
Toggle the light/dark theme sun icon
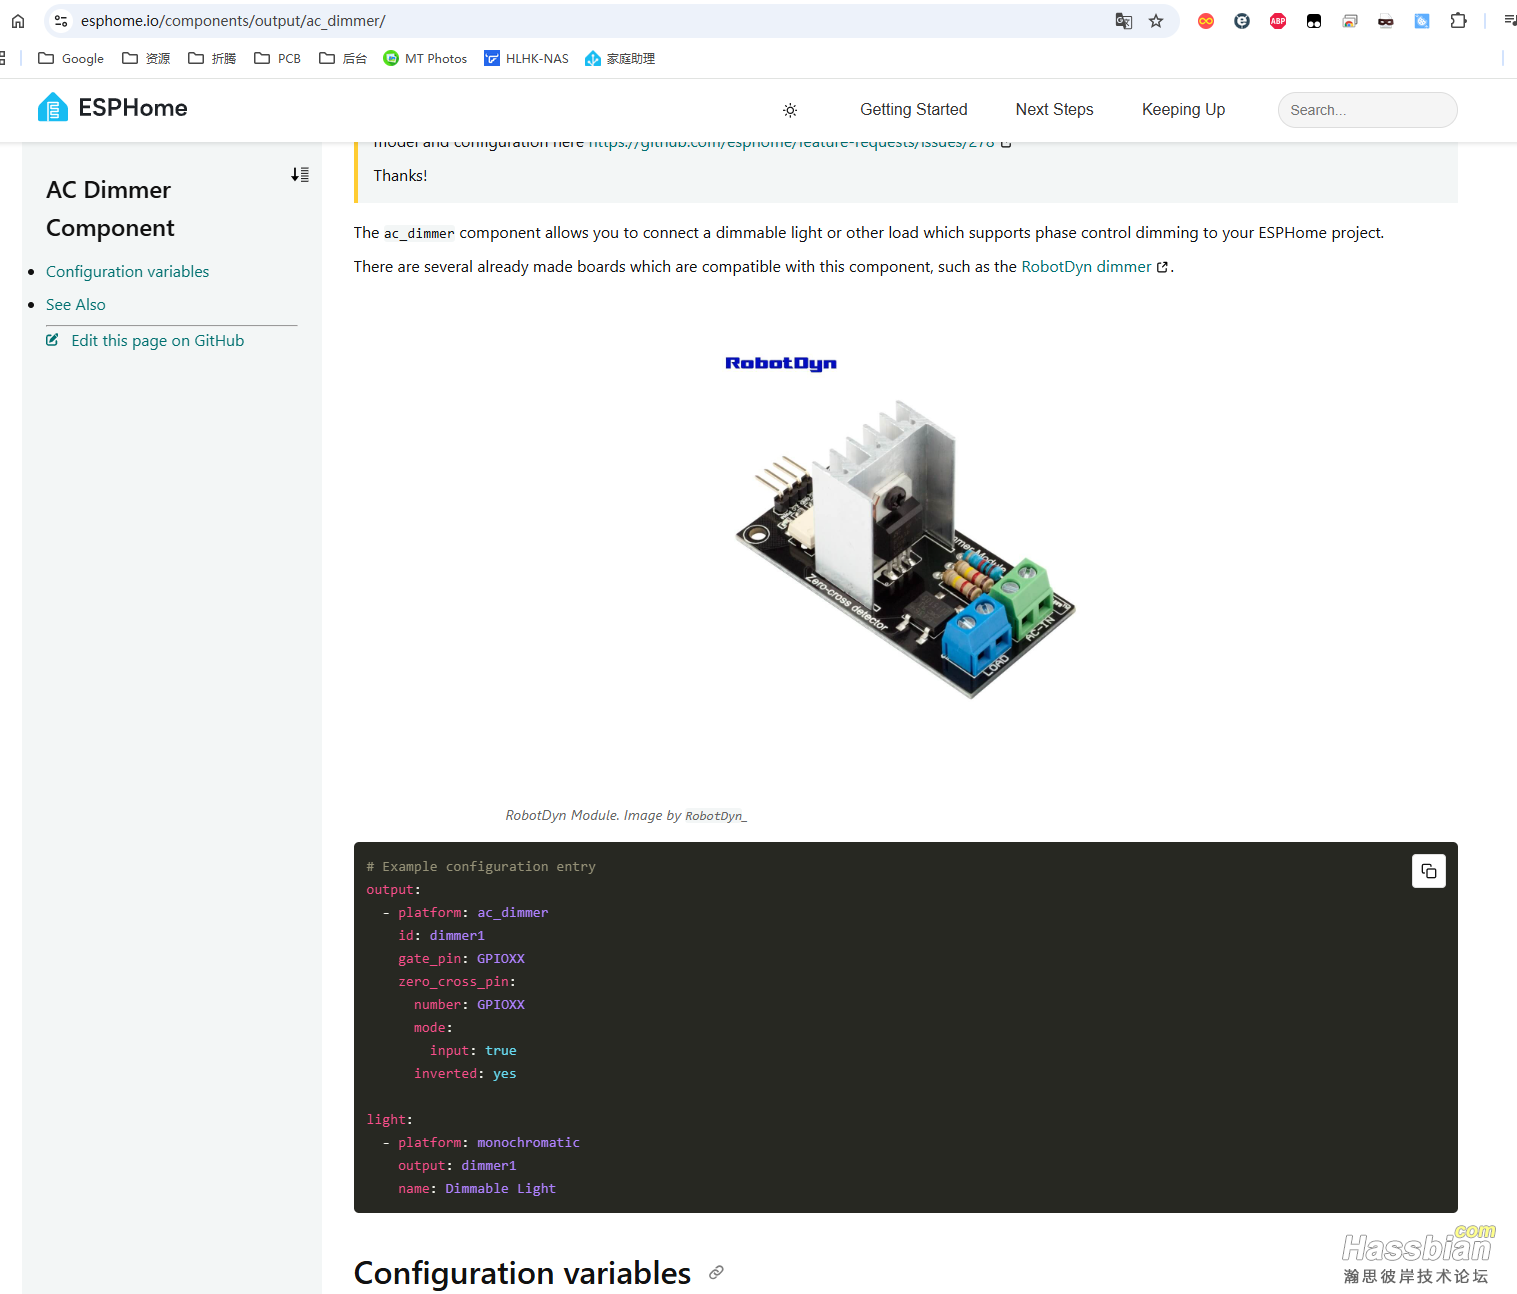point(790,110)
